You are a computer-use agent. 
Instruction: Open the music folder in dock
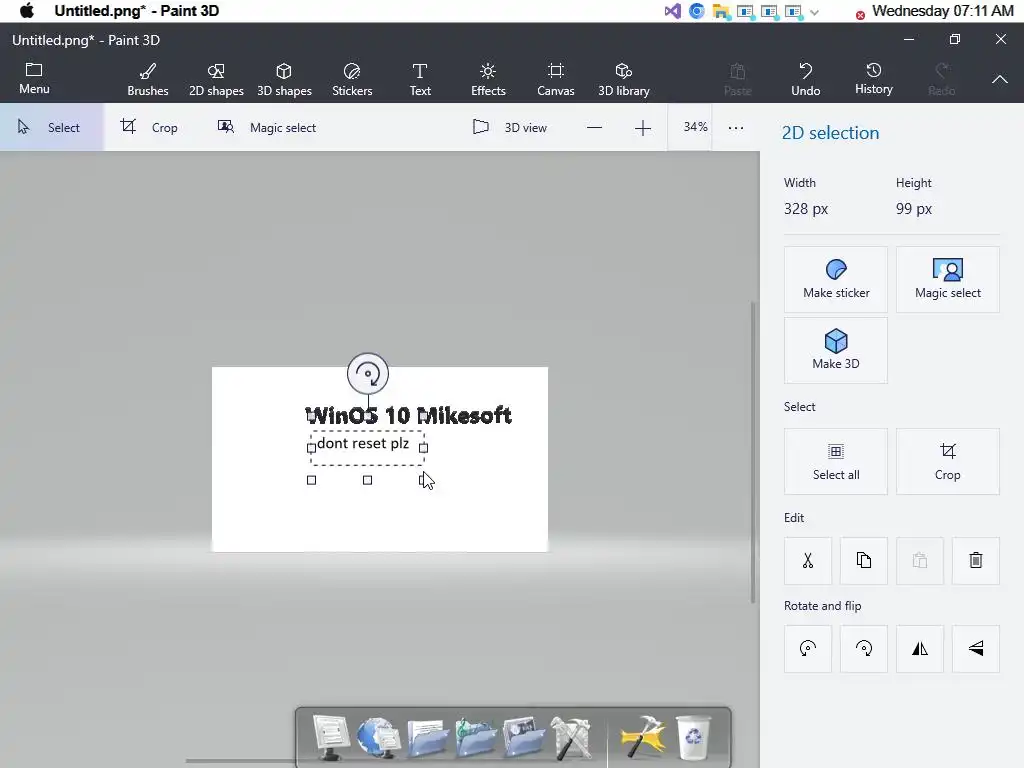click(x=475, y=738)
